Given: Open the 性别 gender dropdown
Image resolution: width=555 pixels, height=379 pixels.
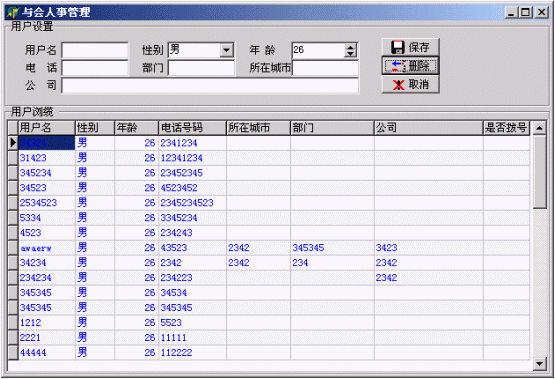Looking at the screenshot, I should click(227, 50).
